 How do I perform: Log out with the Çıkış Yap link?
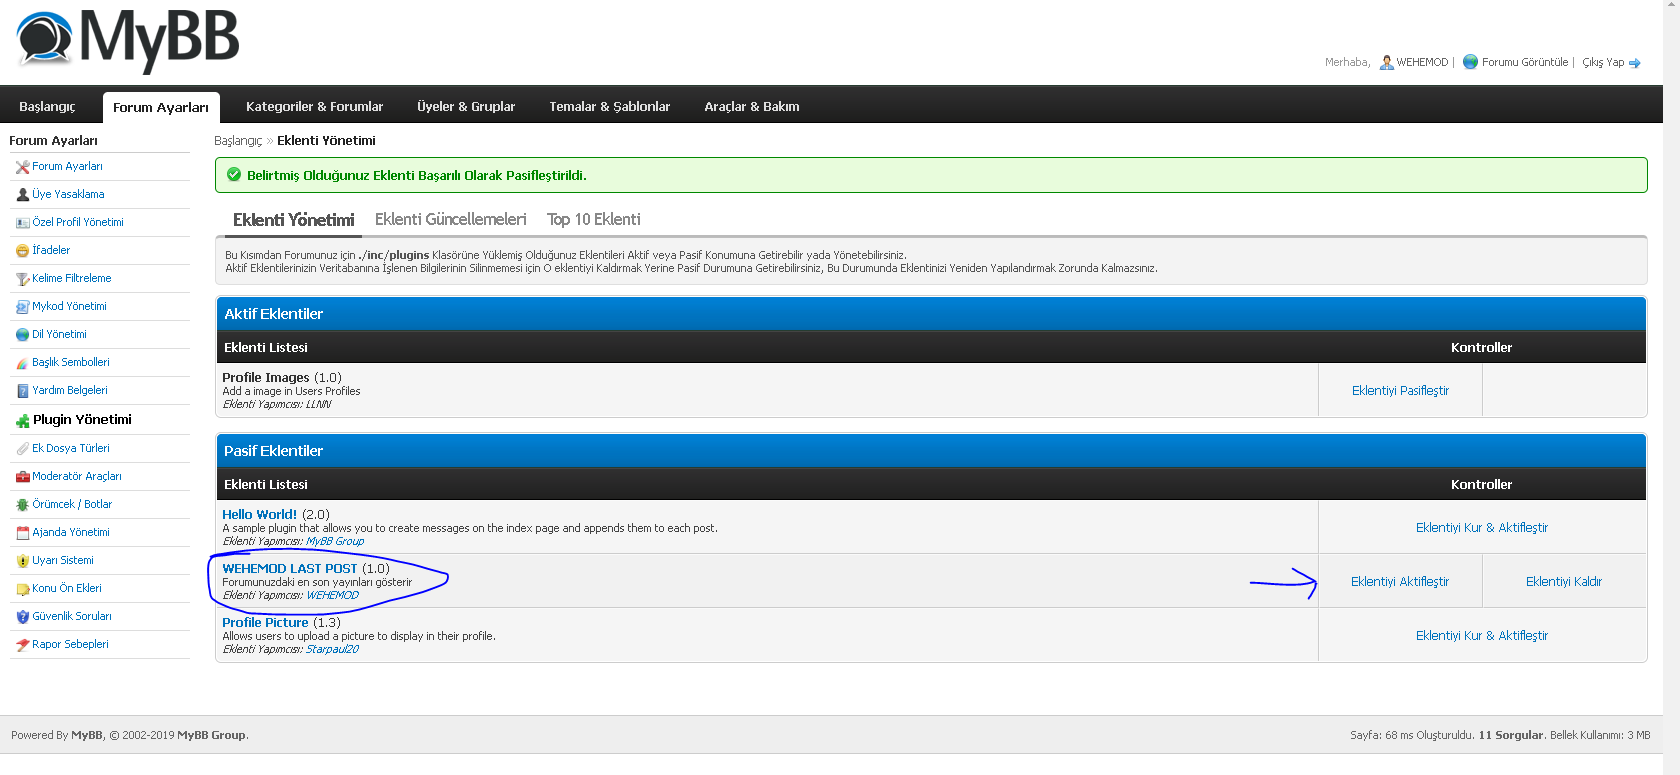(1603, 62)
